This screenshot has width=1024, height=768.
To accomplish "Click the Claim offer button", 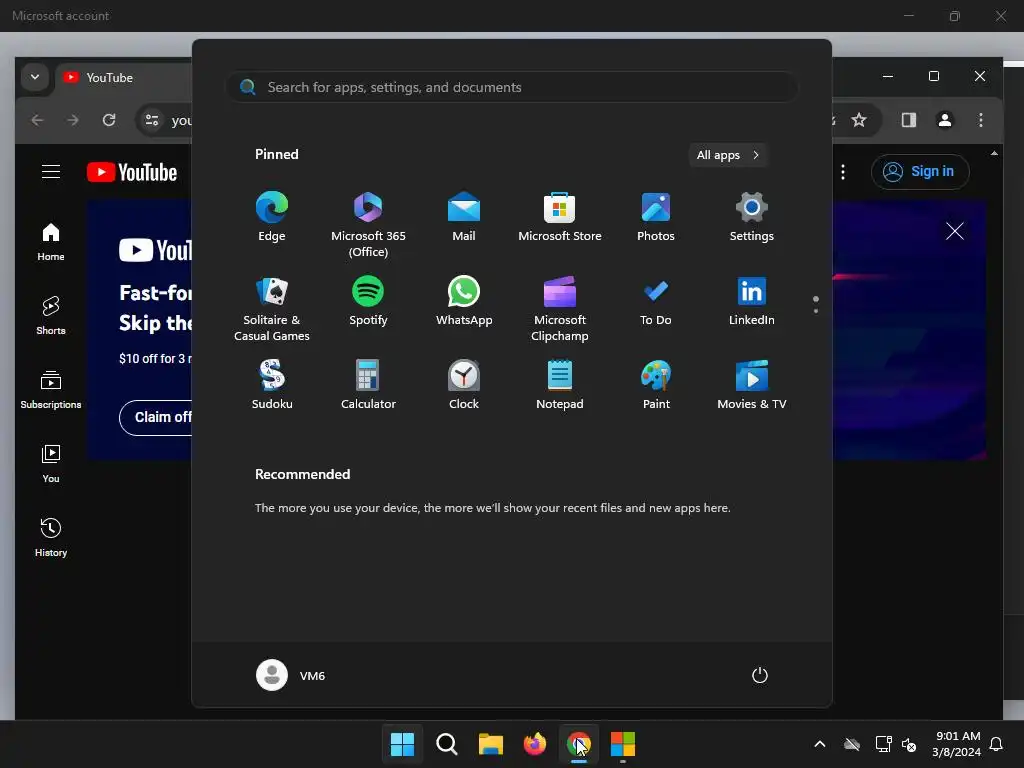I will pos(156,417).
